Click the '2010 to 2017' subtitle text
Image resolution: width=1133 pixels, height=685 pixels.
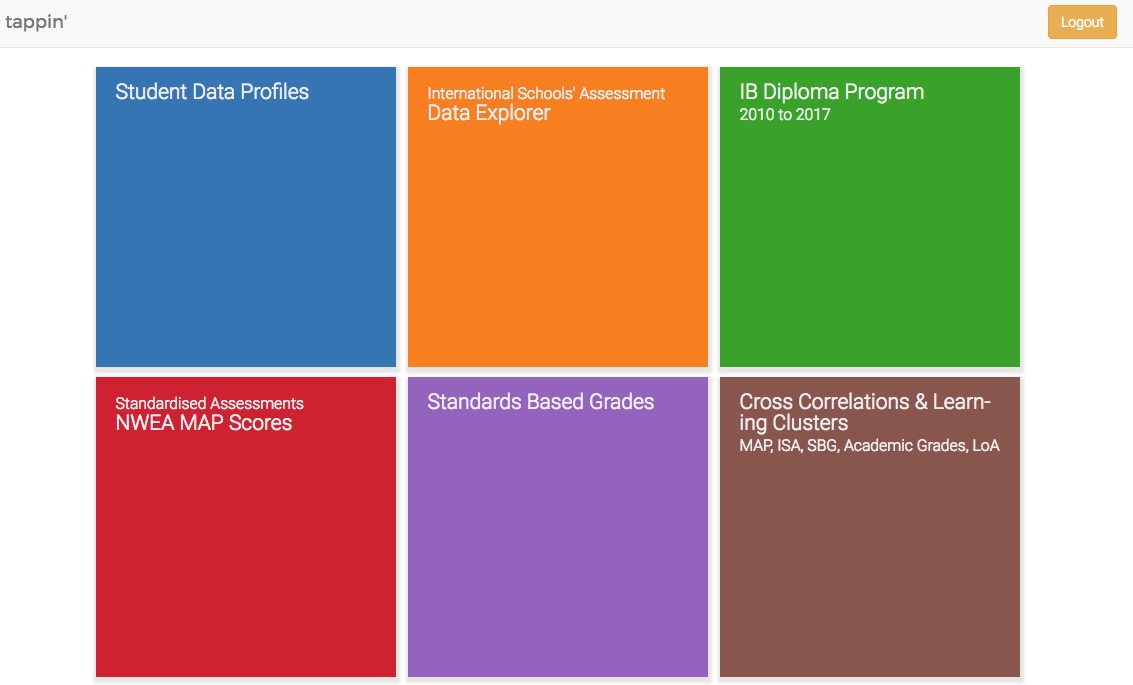[x=783, y=114]
